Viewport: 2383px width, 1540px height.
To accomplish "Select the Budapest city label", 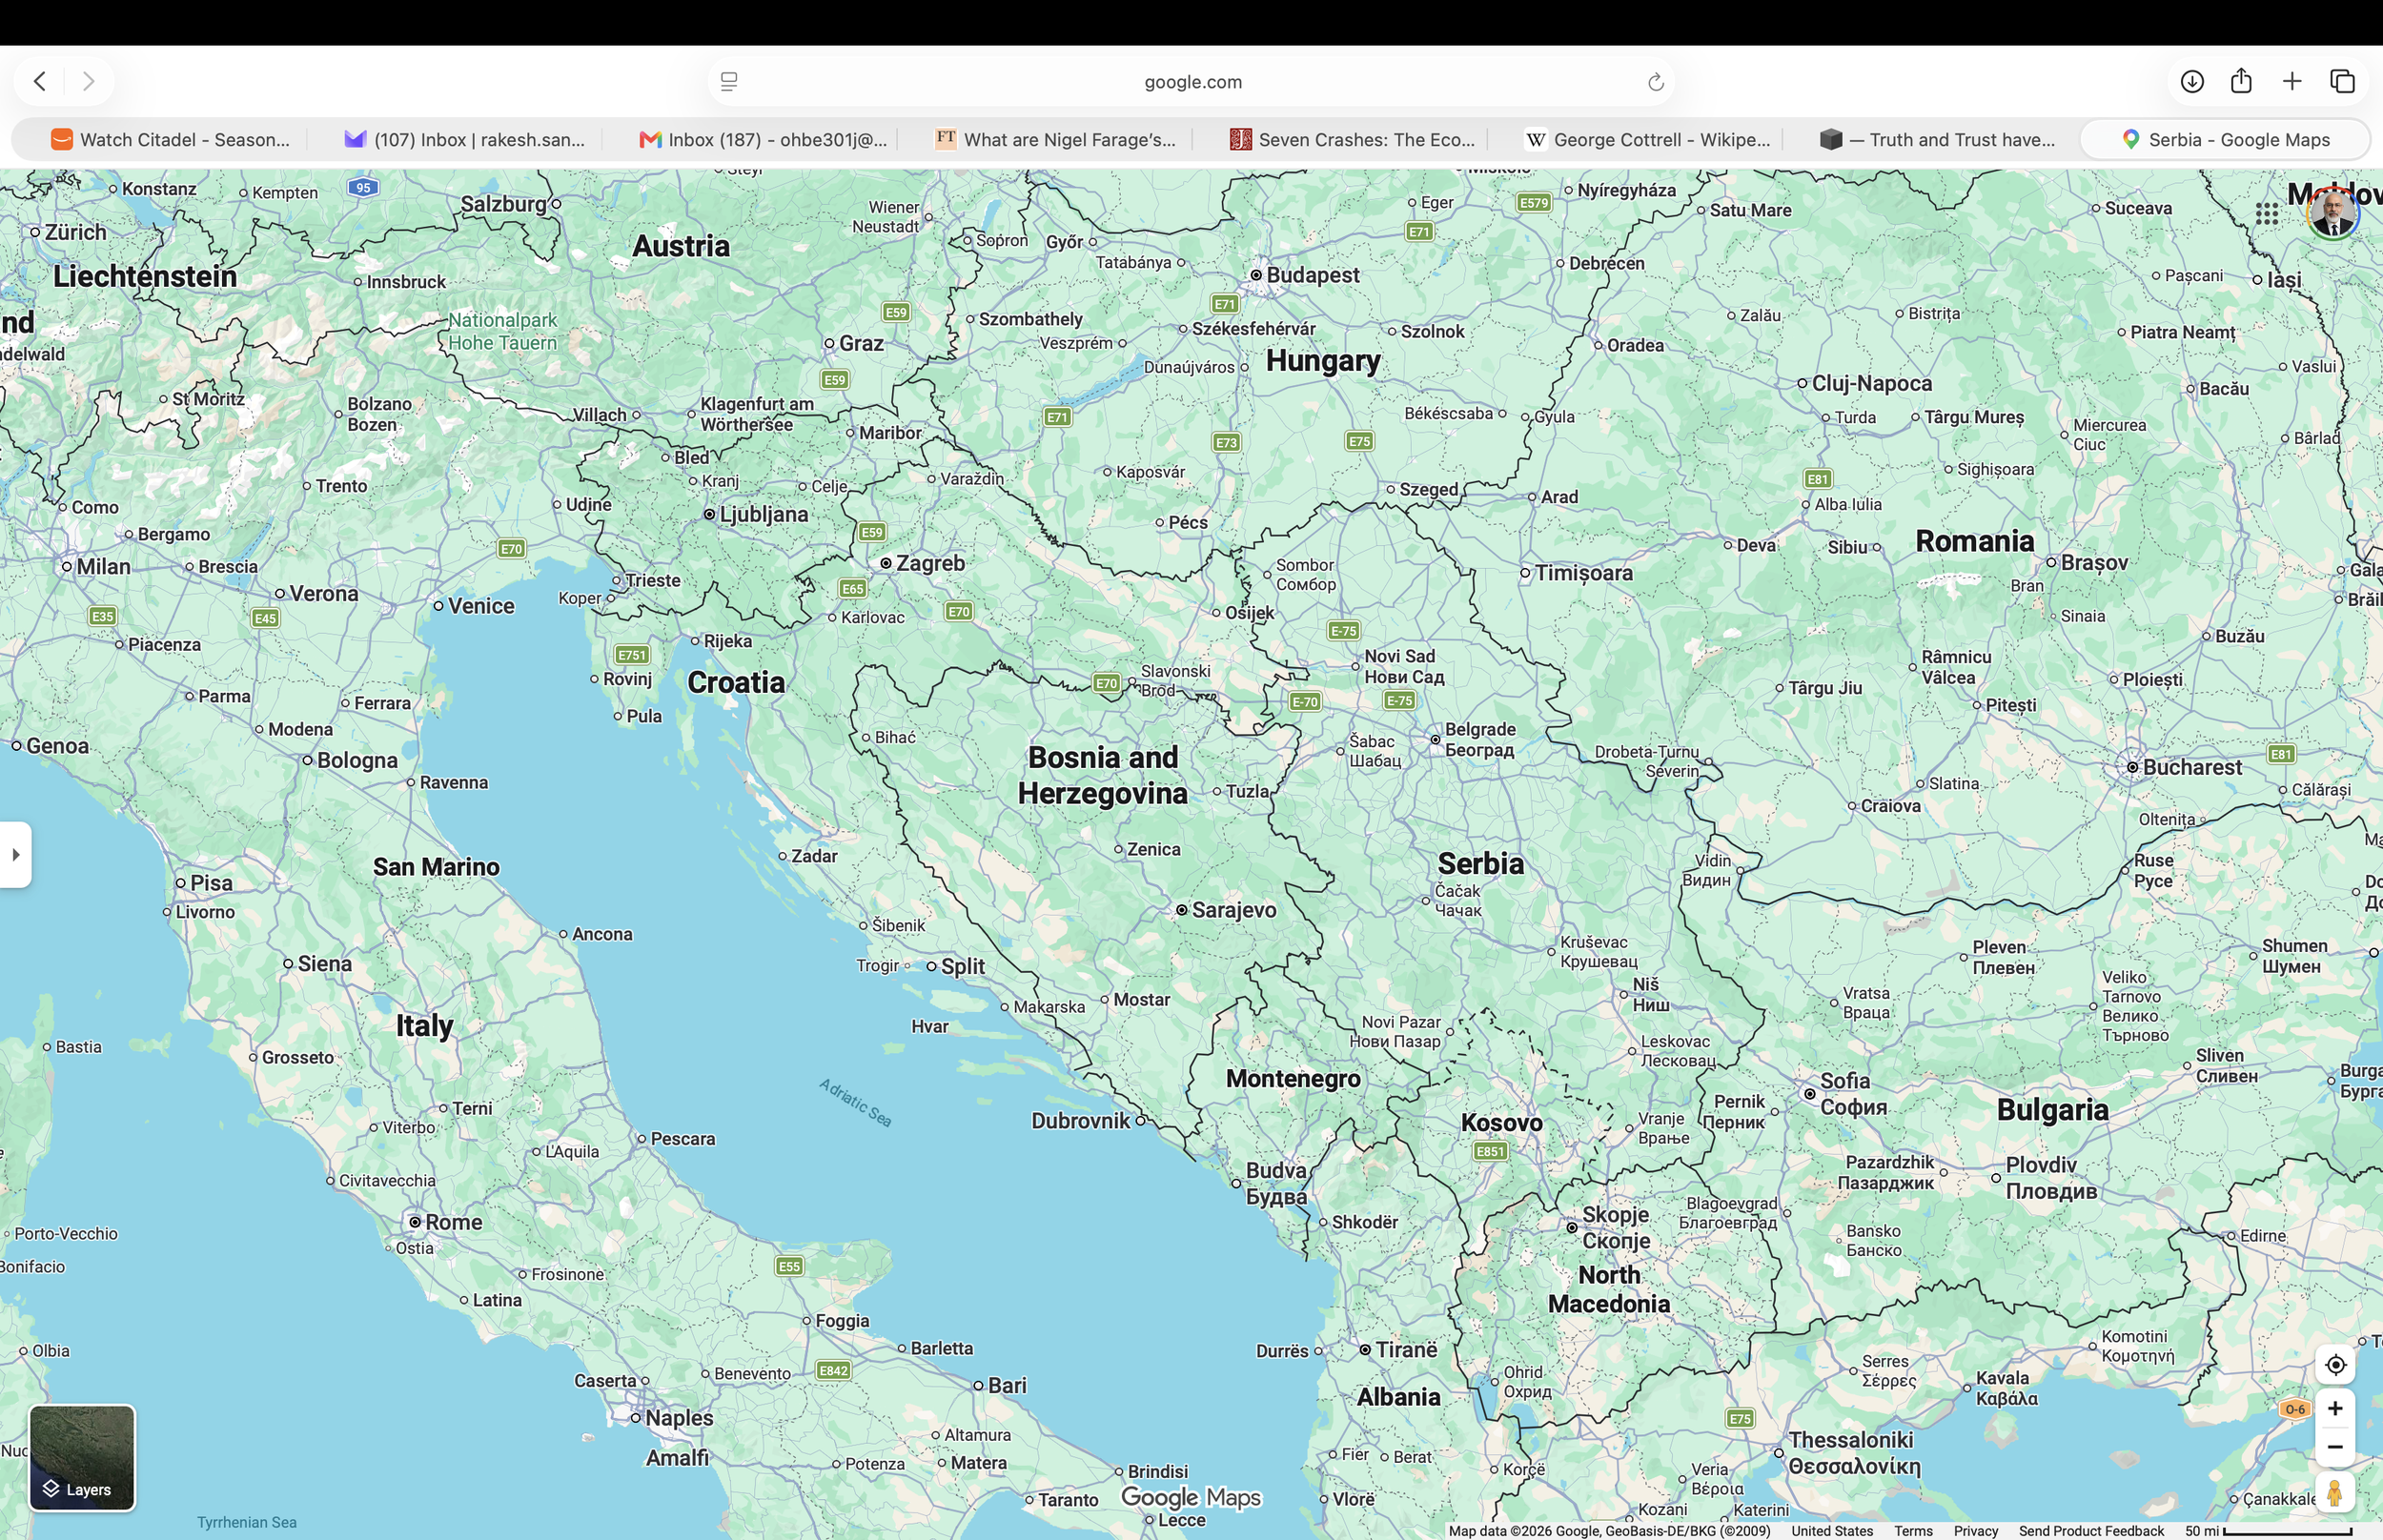I will [x=1313, y=275].
